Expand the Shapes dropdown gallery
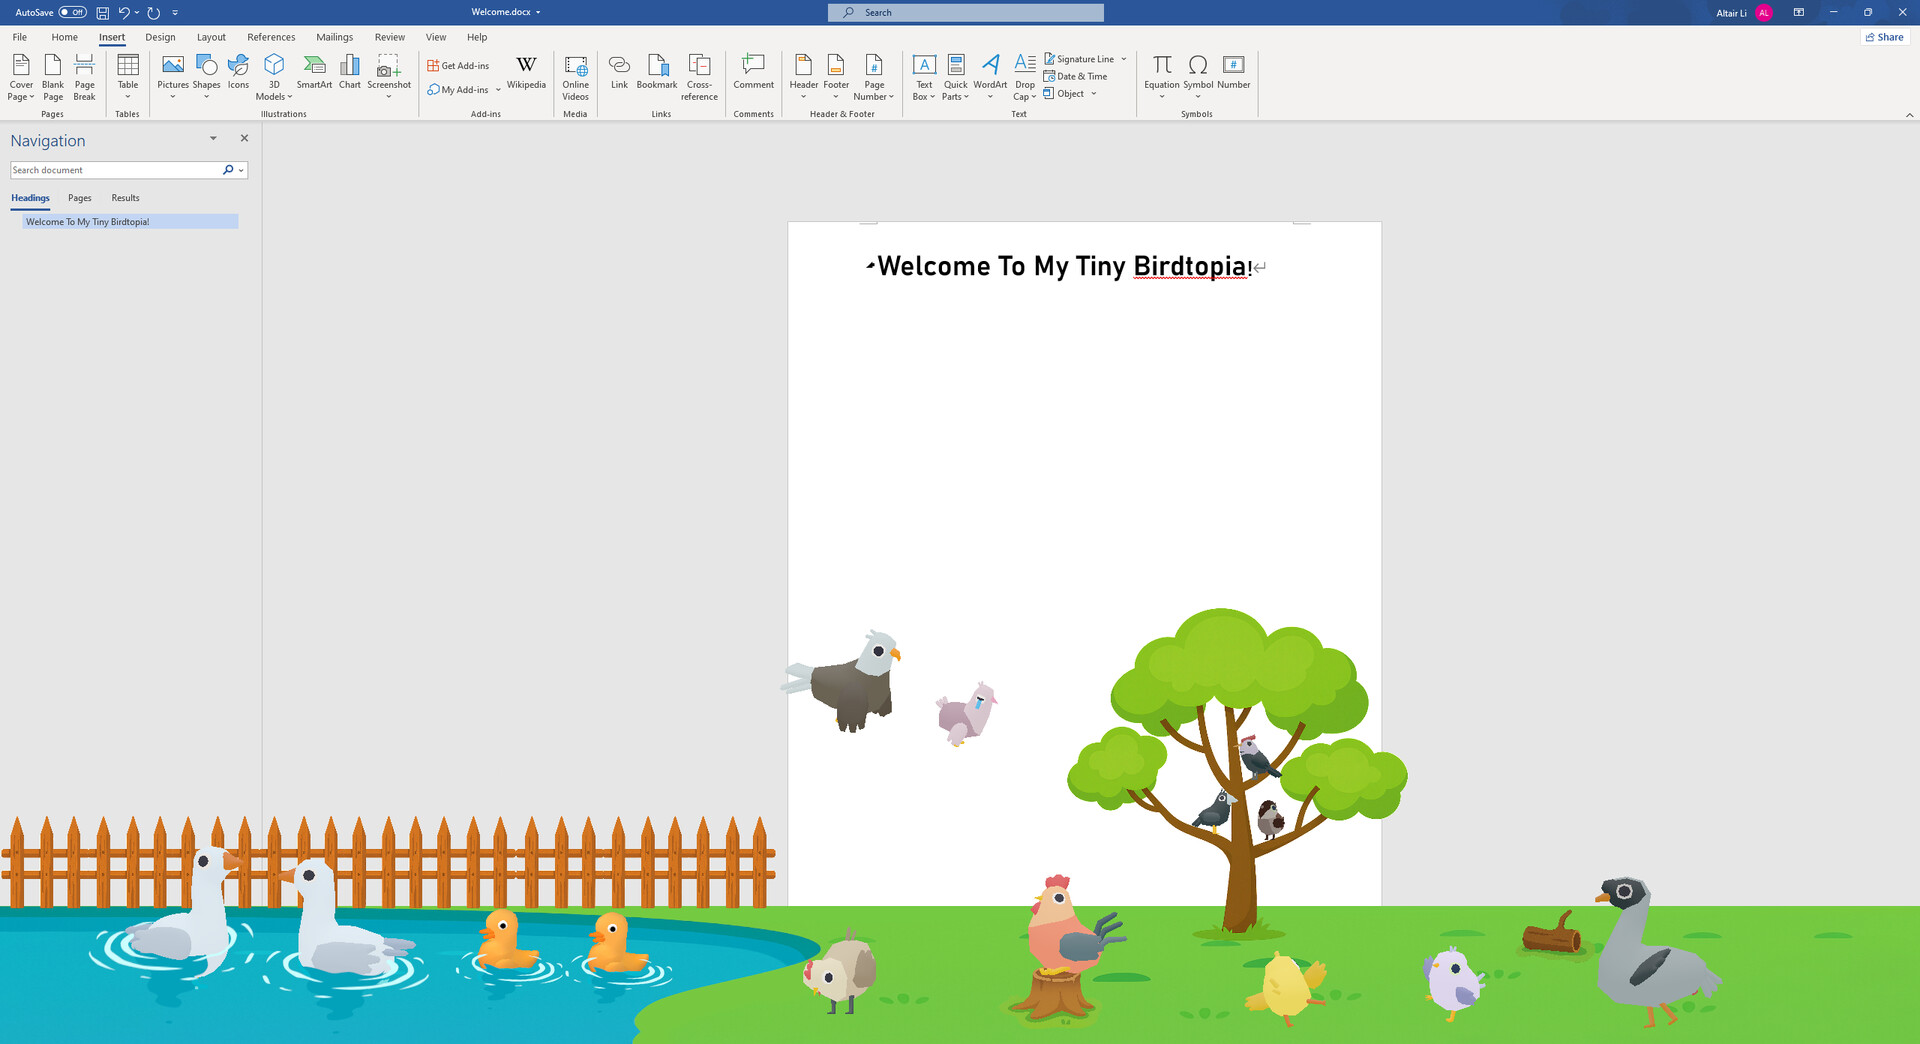The image size is (1920, 1044). pos(206,97)
